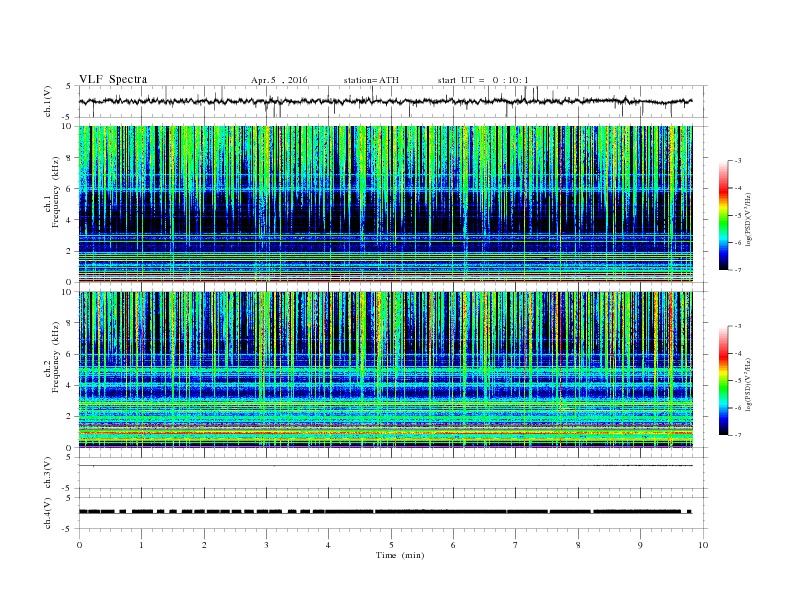The image size is (792, 612).
Task: Click time axis tick label "8"
Action: coord(578,545)
